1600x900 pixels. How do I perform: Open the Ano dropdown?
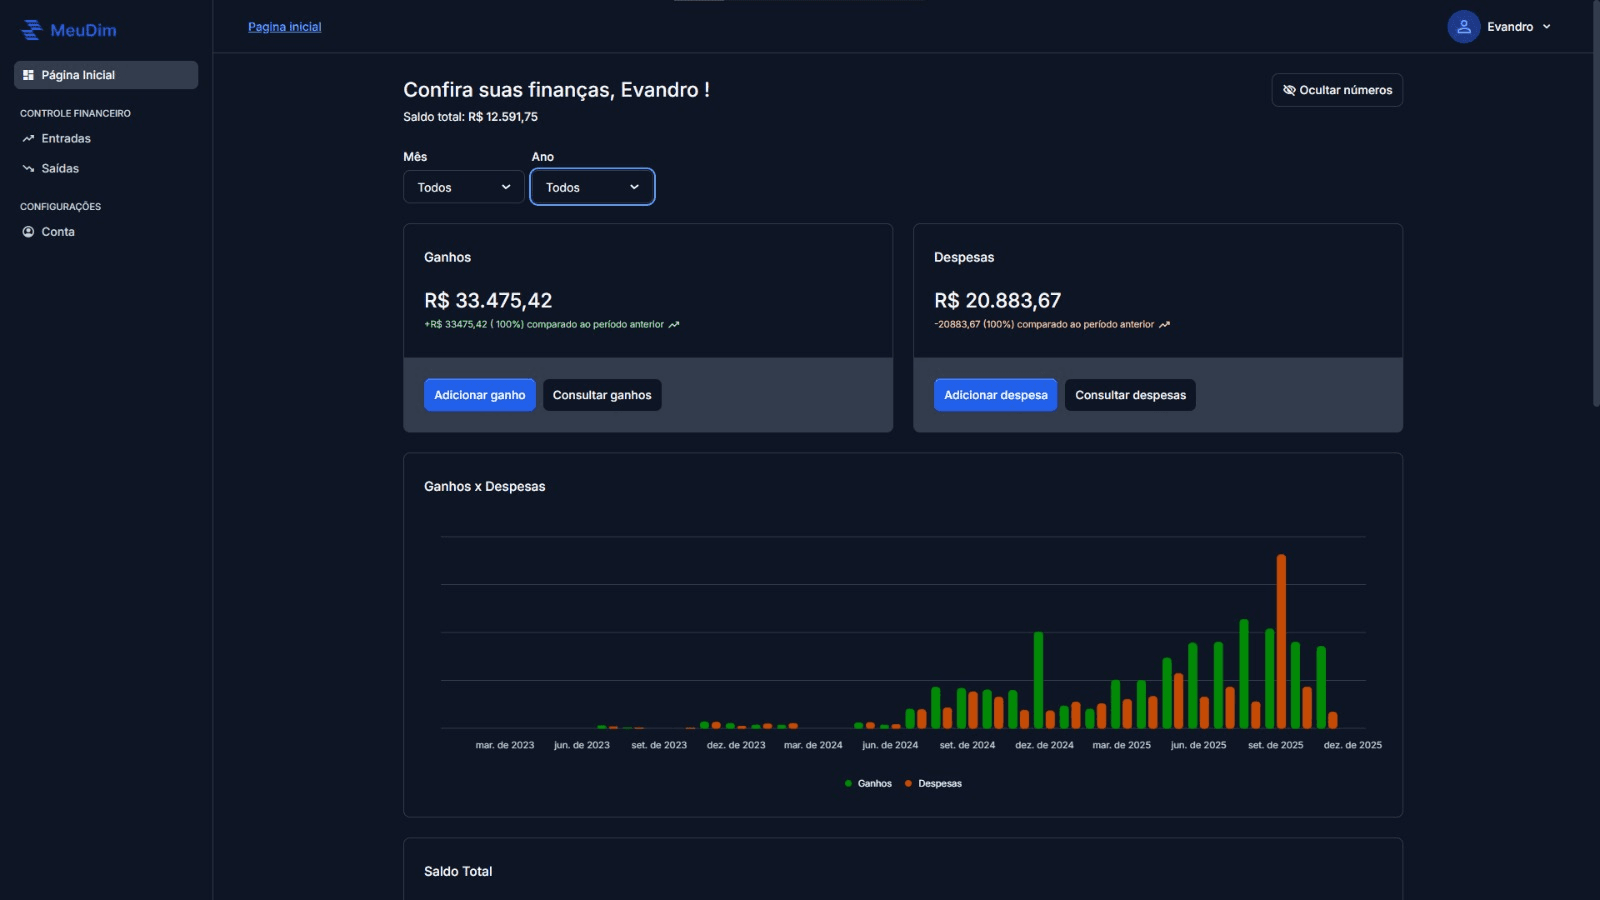(592, 187)
